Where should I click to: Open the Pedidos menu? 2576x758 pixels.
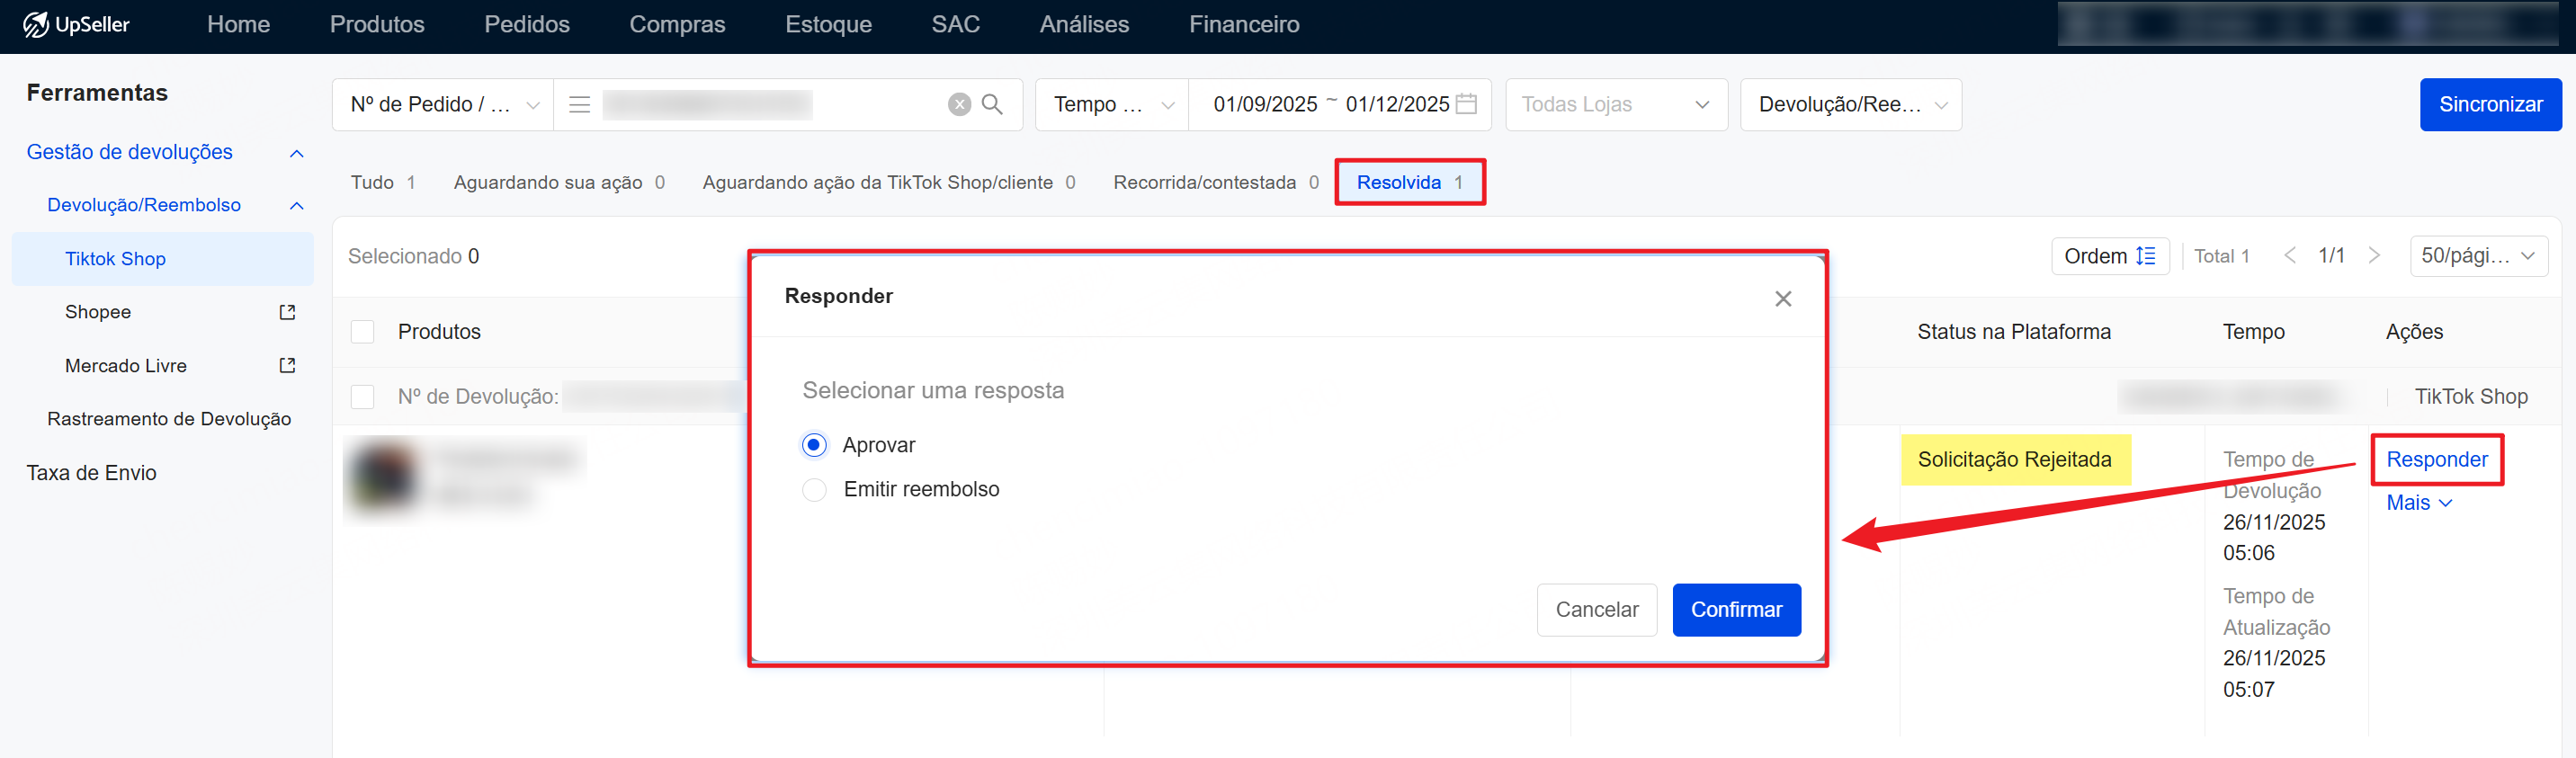(526, 24)
